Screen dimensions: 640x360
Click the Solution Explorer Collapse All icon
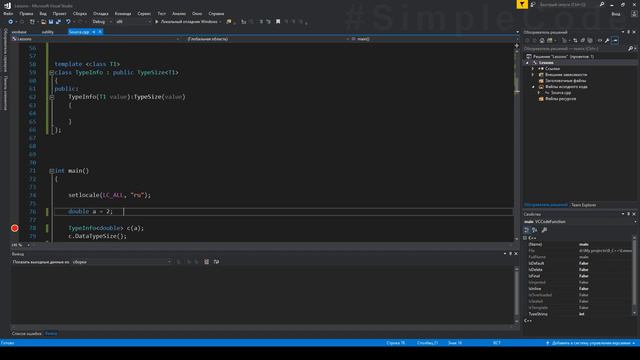(582, 40)
